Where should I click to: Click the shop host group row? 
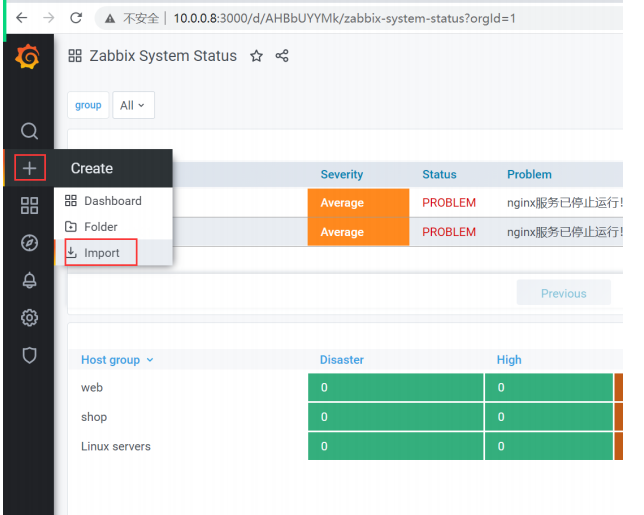[94, 417]
